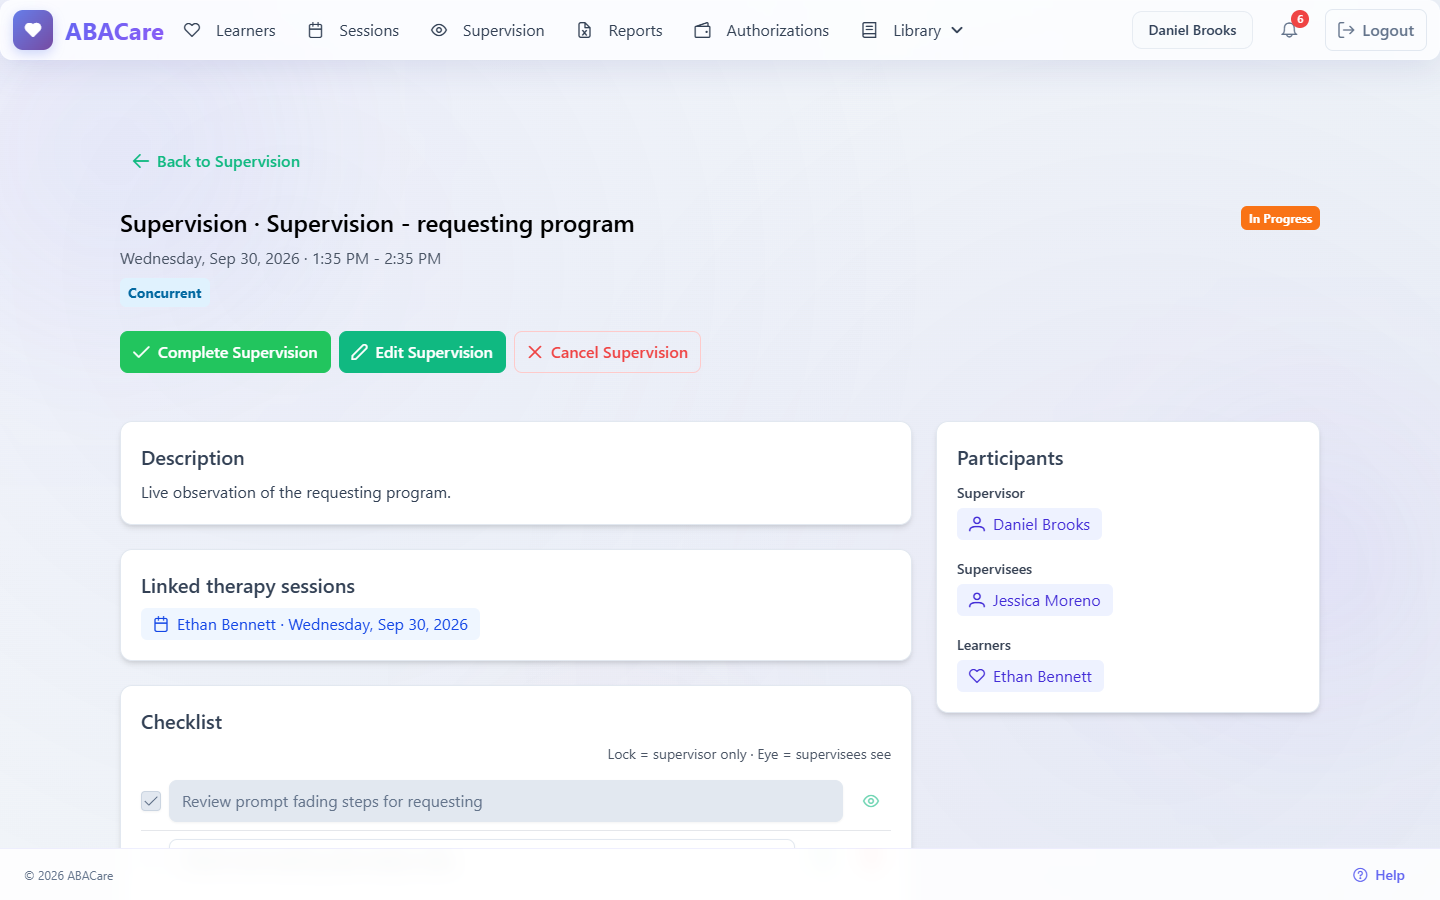Click the Concurrent tag
This screenshot has height=900, width=1440.
click(x=165, y=293)
